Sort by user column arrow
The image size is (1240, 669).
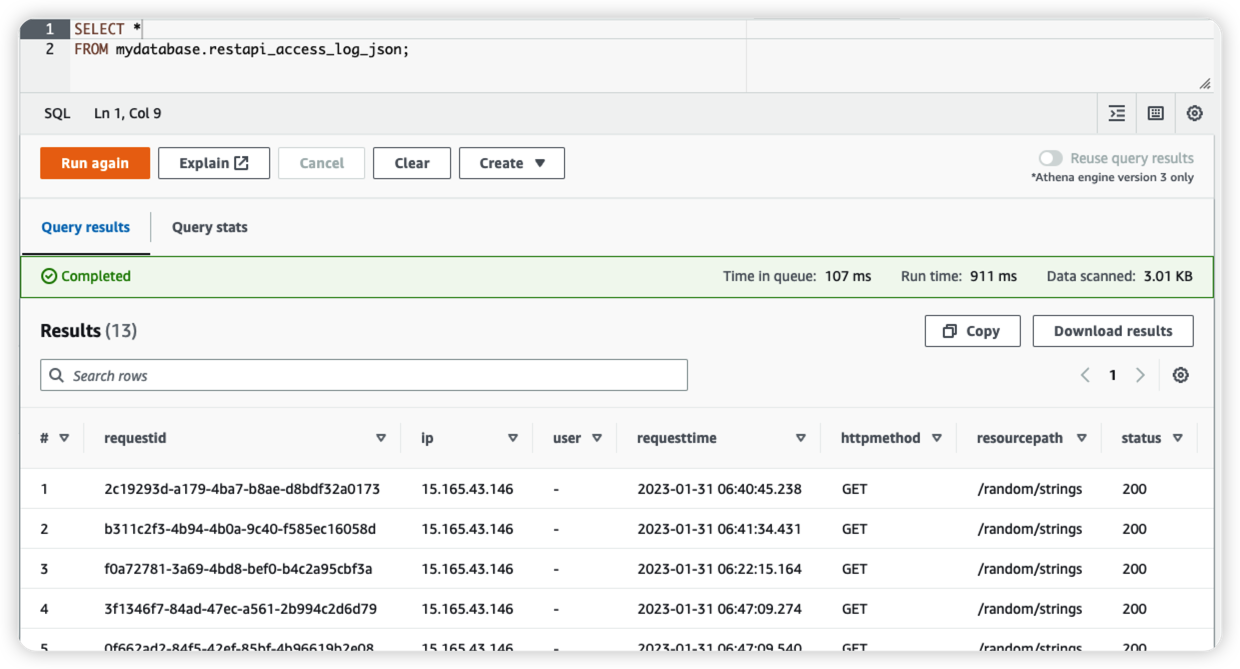pyautogui.click(x=597, y=438)
